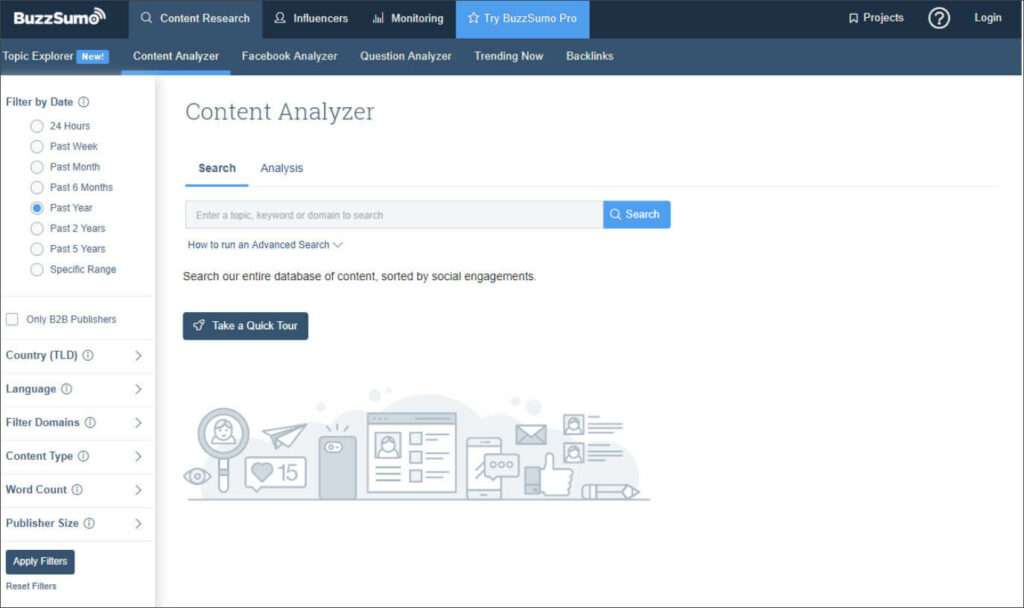Image resolution: width=1024 pixels, height=608 pixels.
Task: Click the blue Search button
Action: [637, 214]
